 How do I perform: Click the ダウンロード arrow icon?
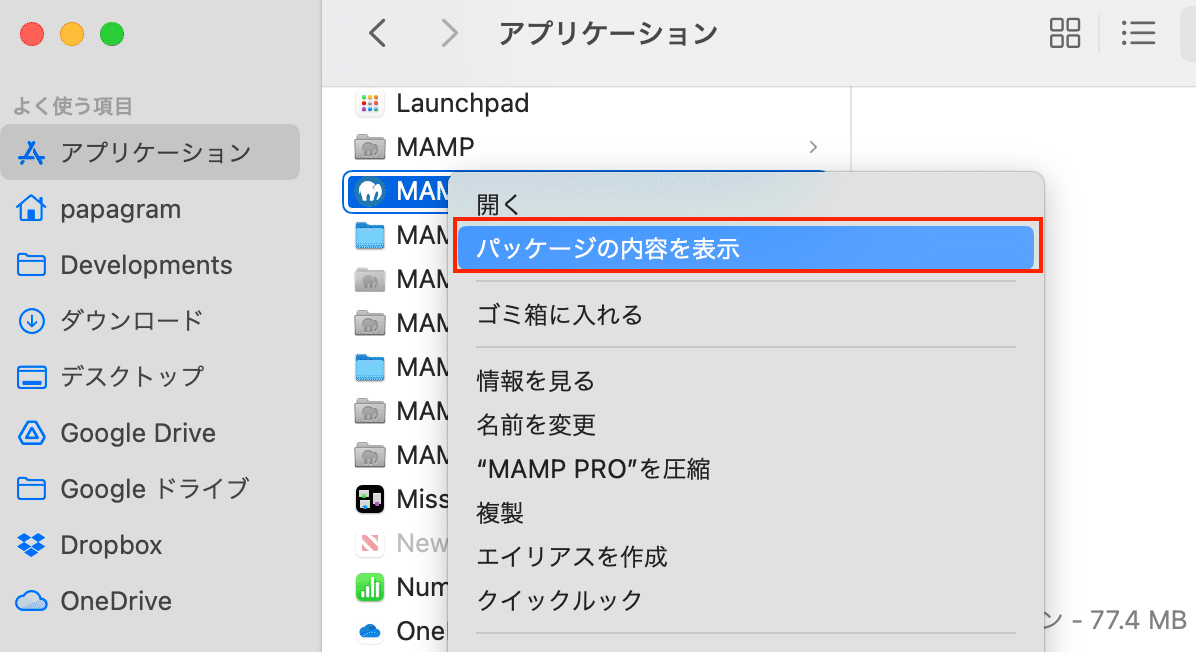[31, 321]
